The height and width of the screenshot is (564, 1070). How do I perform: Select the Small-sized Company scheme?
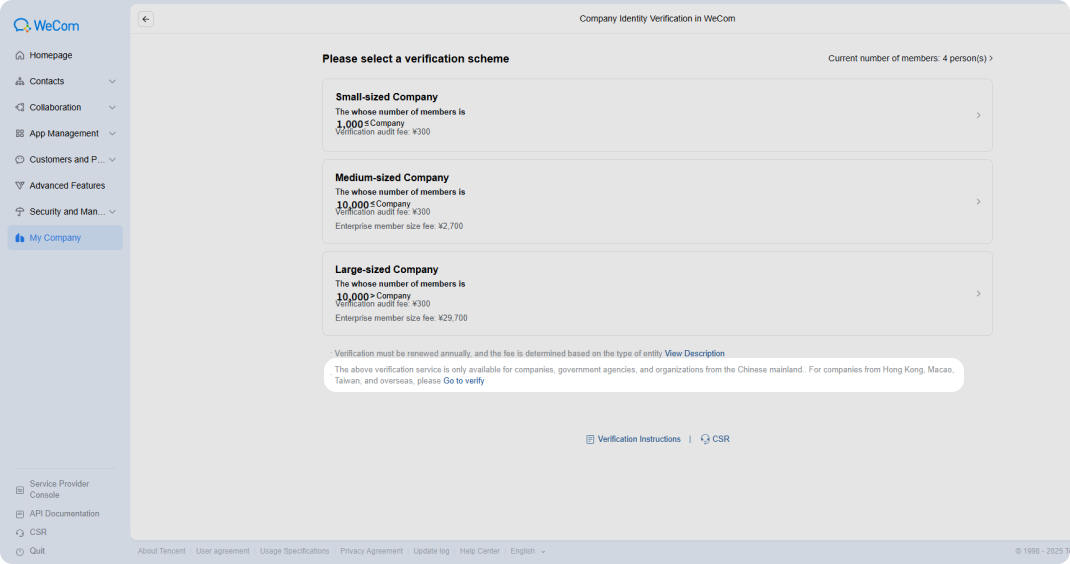tap(657, 115)
